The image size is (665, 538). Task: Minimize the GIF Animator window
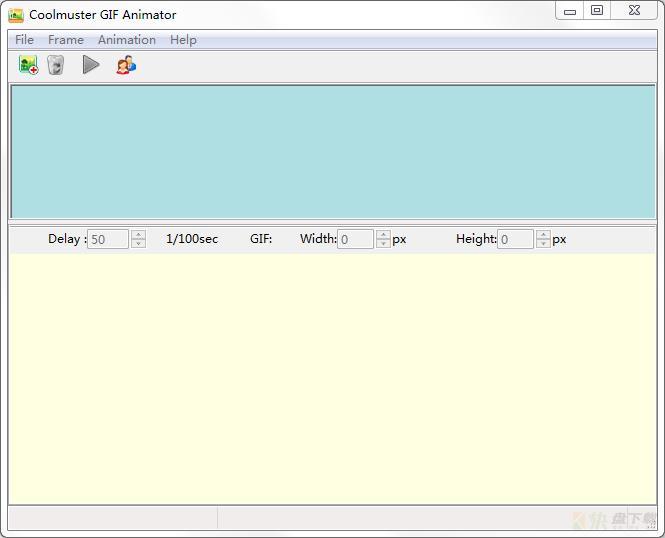(x=570, y=11)
